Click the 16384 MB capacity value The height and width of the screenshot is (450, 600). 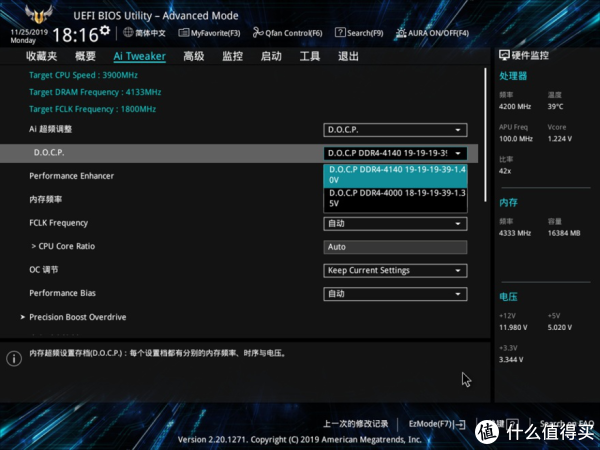pos(564,233)
